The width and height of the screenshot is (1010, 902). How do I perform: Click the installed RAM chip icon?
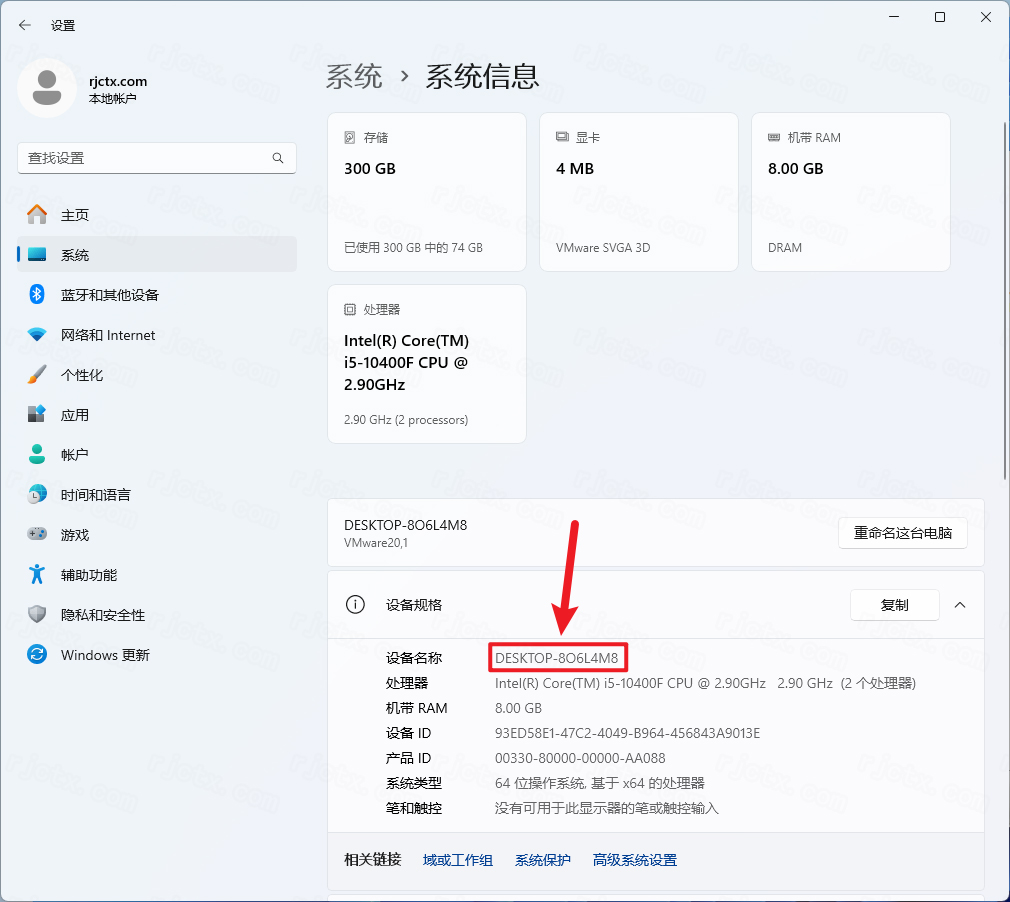[774, 137]
